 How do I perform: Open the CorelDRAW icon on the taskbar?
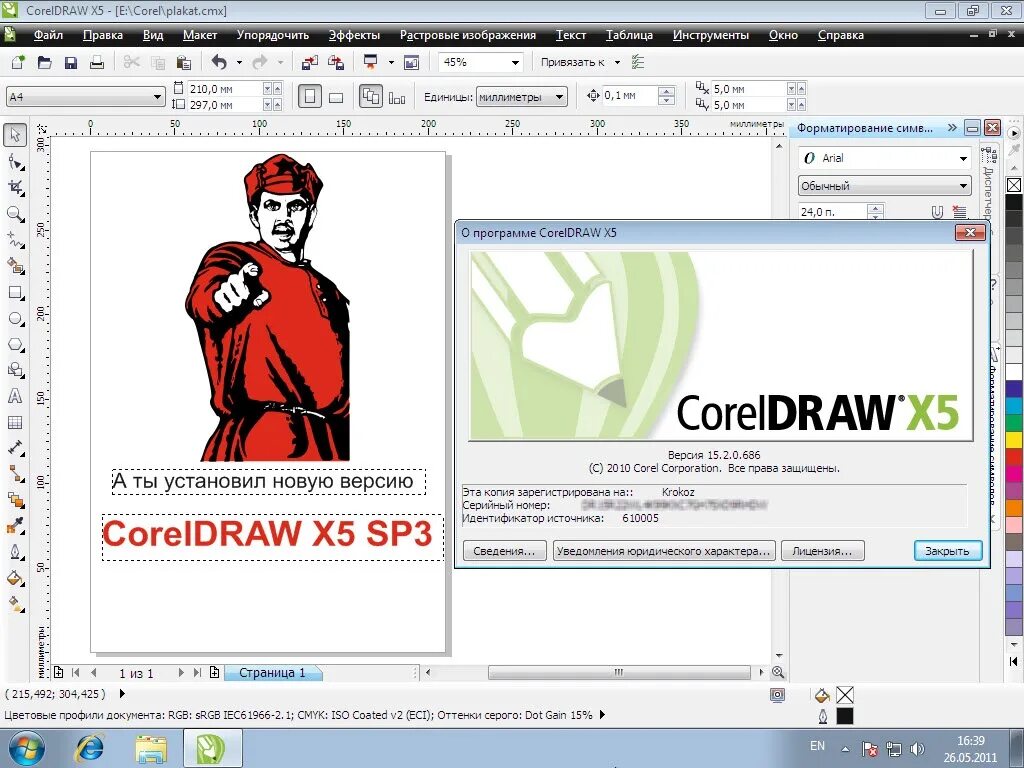point(213,746)
